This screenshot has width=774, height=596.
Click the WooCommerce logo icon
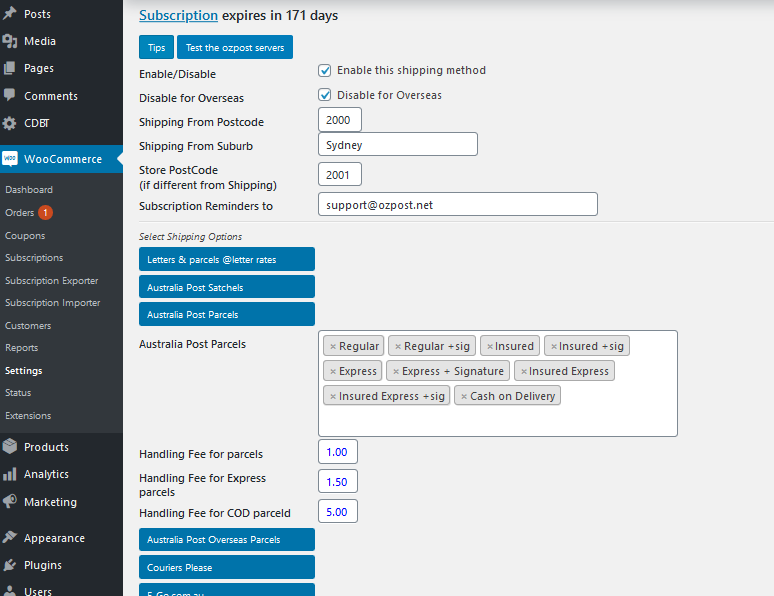point(10,159)
